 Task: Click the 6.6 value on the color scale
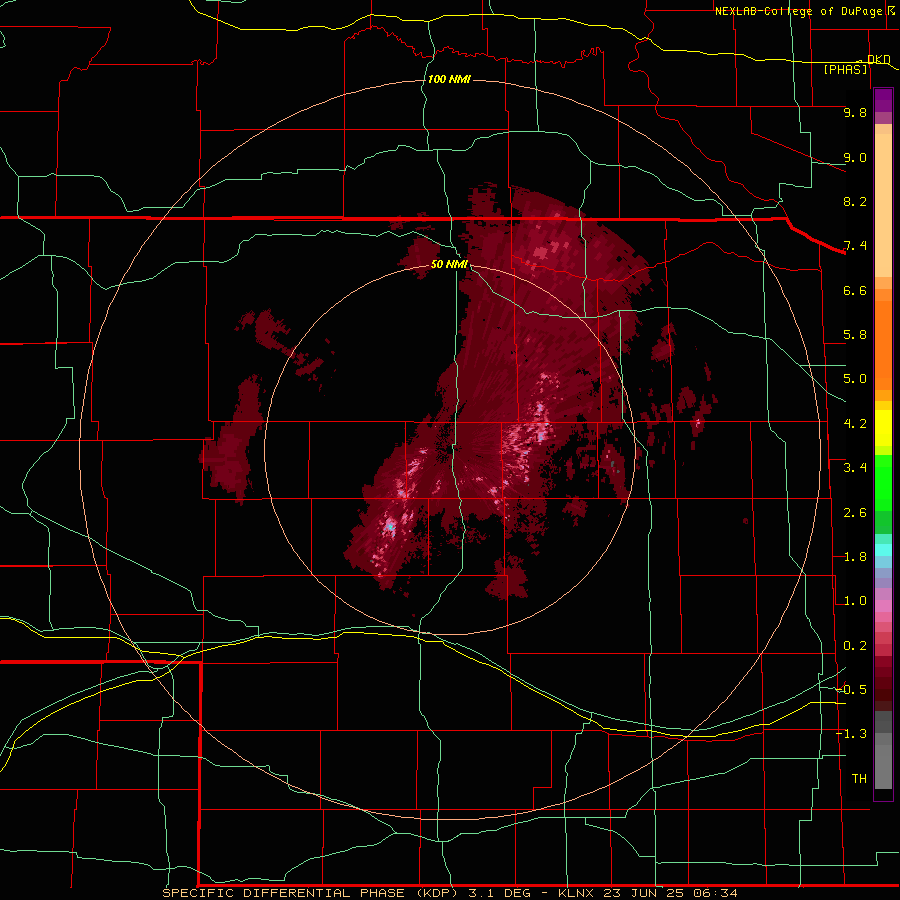click(x=855, y=290)
